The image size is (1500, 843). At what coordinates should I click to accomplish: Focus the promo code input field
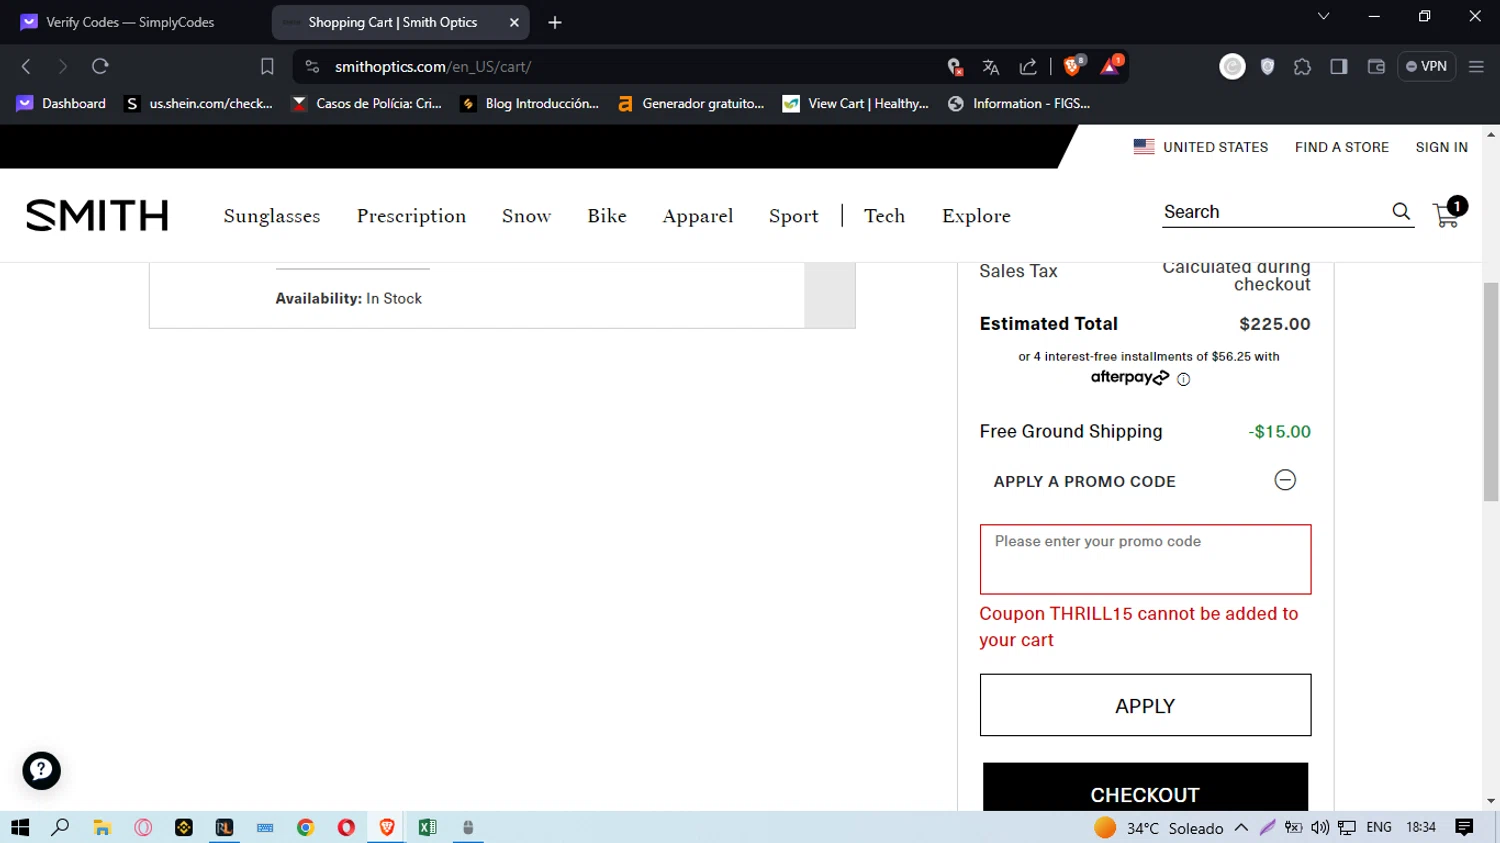tap(1145, 559)
